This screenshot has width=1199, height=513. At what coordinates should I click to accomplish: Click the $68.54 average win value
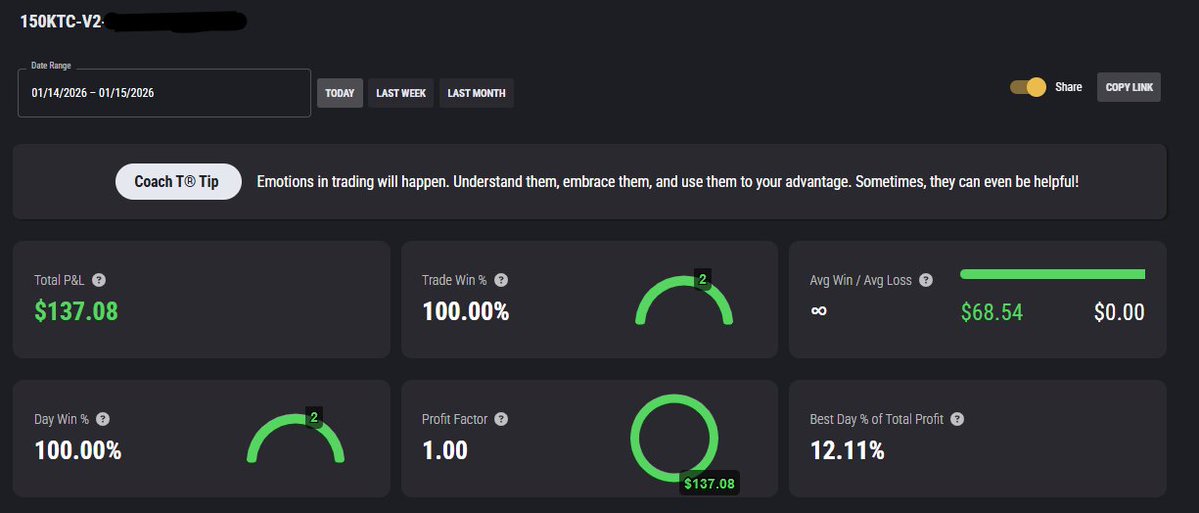click(992, 312)
